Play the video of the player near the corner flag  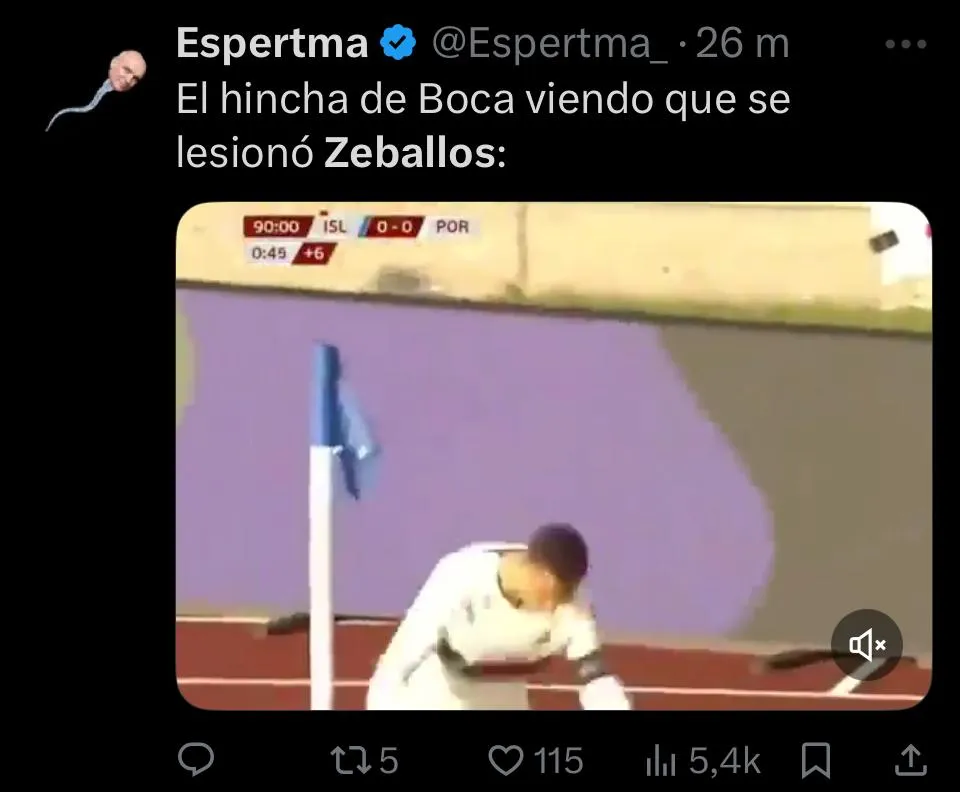pyautogui.click(x=553, y=456)
